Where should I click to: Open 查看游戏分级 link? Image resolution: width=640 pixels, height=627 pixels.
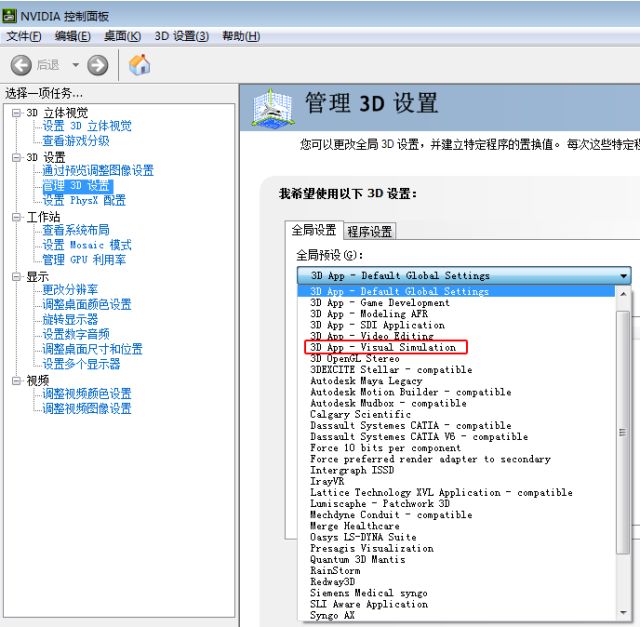click(x=76, y=141)
